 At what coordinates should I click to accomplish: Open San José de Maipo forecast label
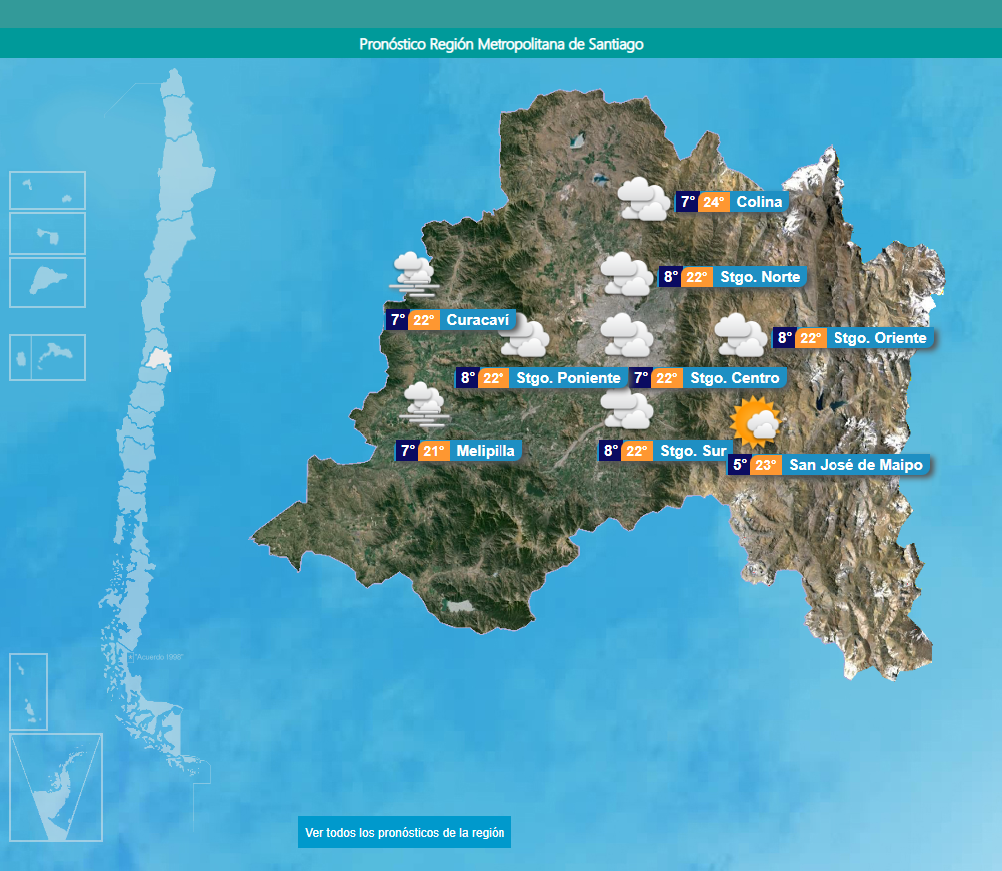point(855,465)
